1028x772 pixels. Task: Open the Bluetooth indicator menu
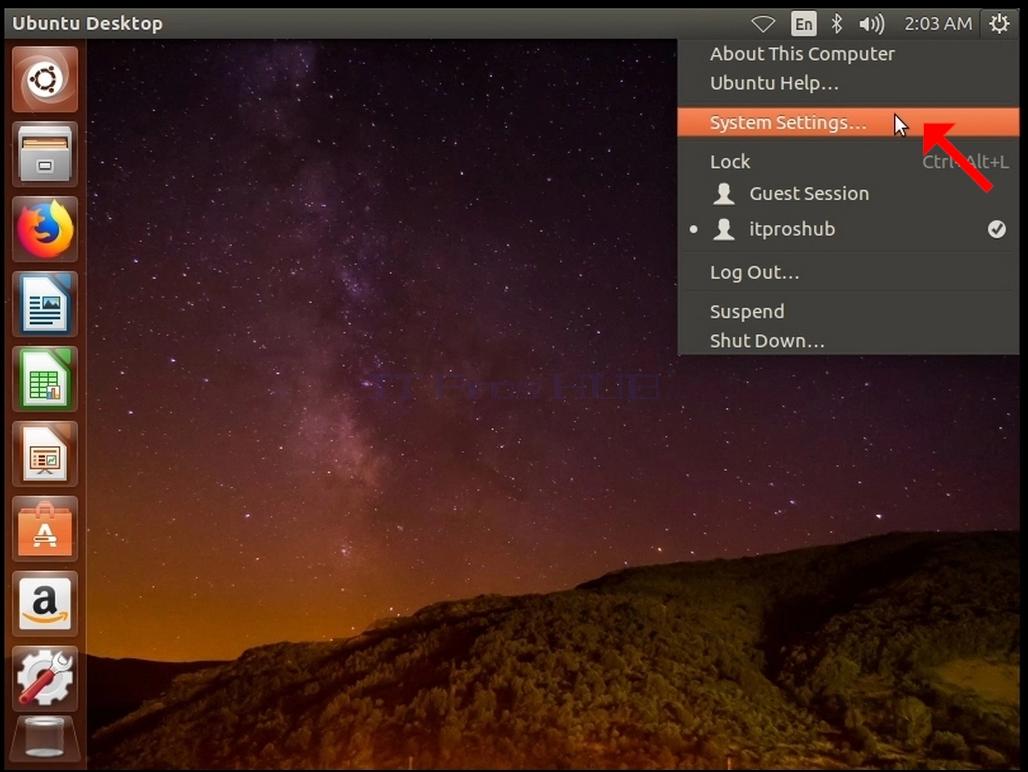837,24
